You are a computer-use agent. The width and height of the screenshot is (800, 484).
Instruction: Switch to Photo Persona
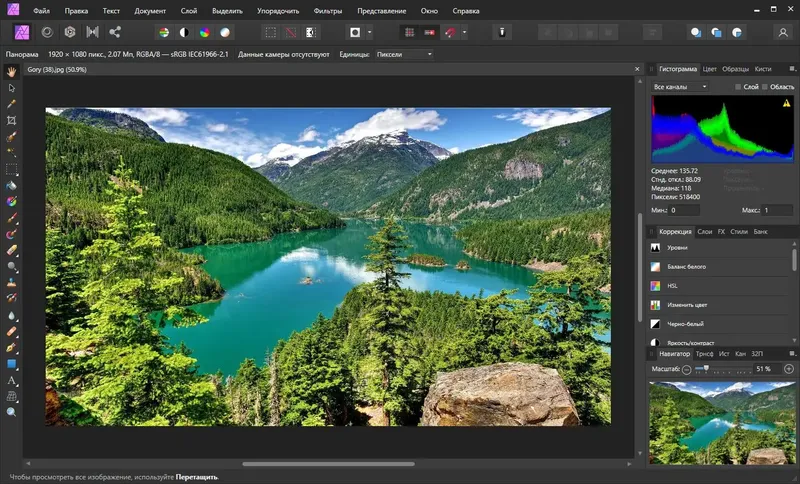click(x=22, y=32)
